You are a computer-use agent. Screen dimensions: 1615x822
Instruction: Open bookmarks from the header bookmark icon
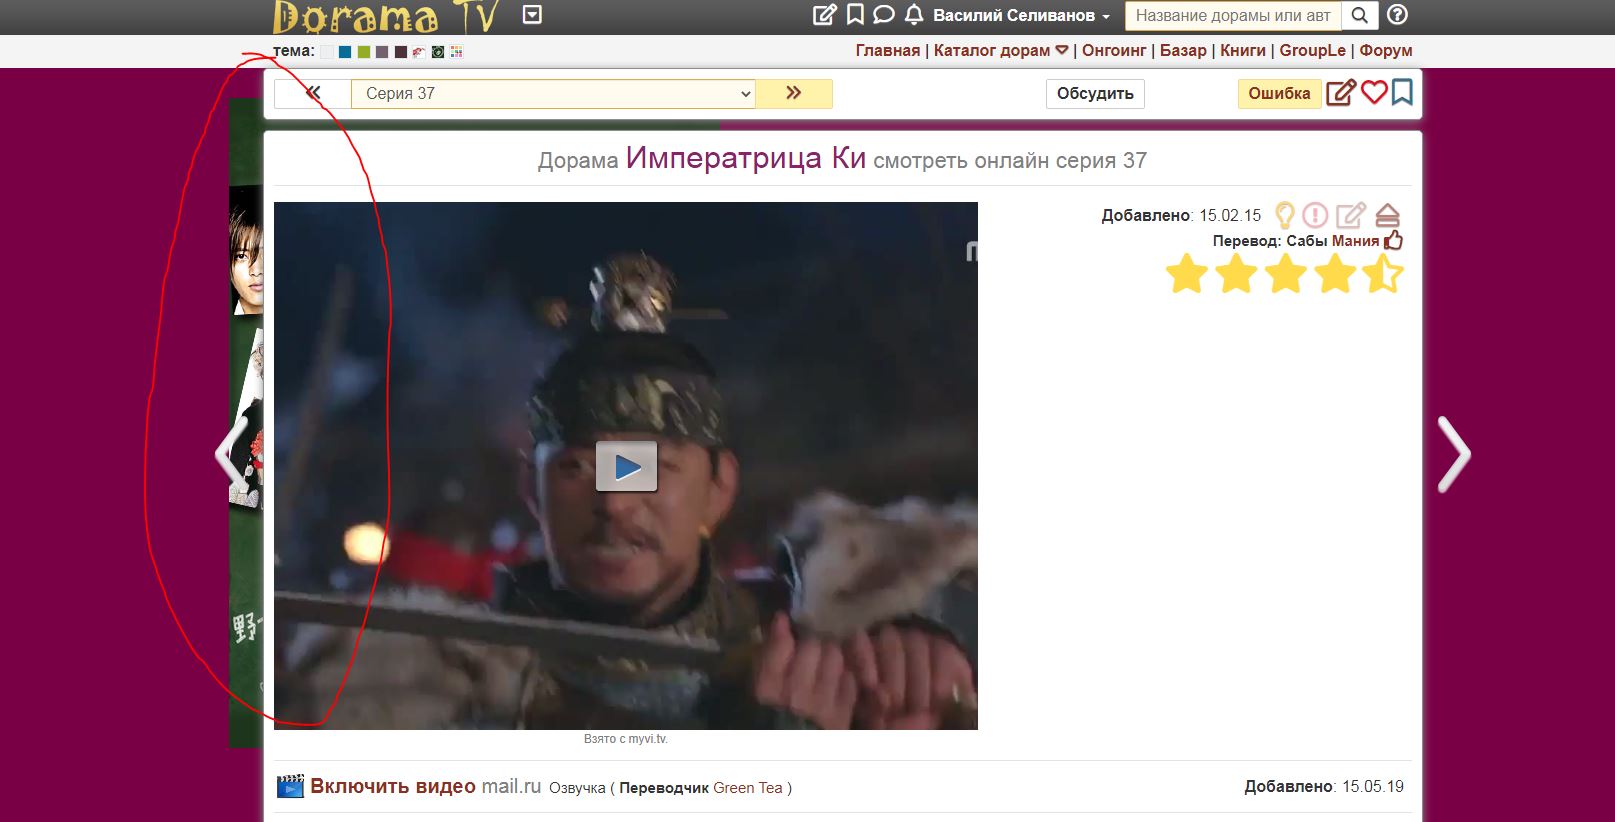[855, 15]
